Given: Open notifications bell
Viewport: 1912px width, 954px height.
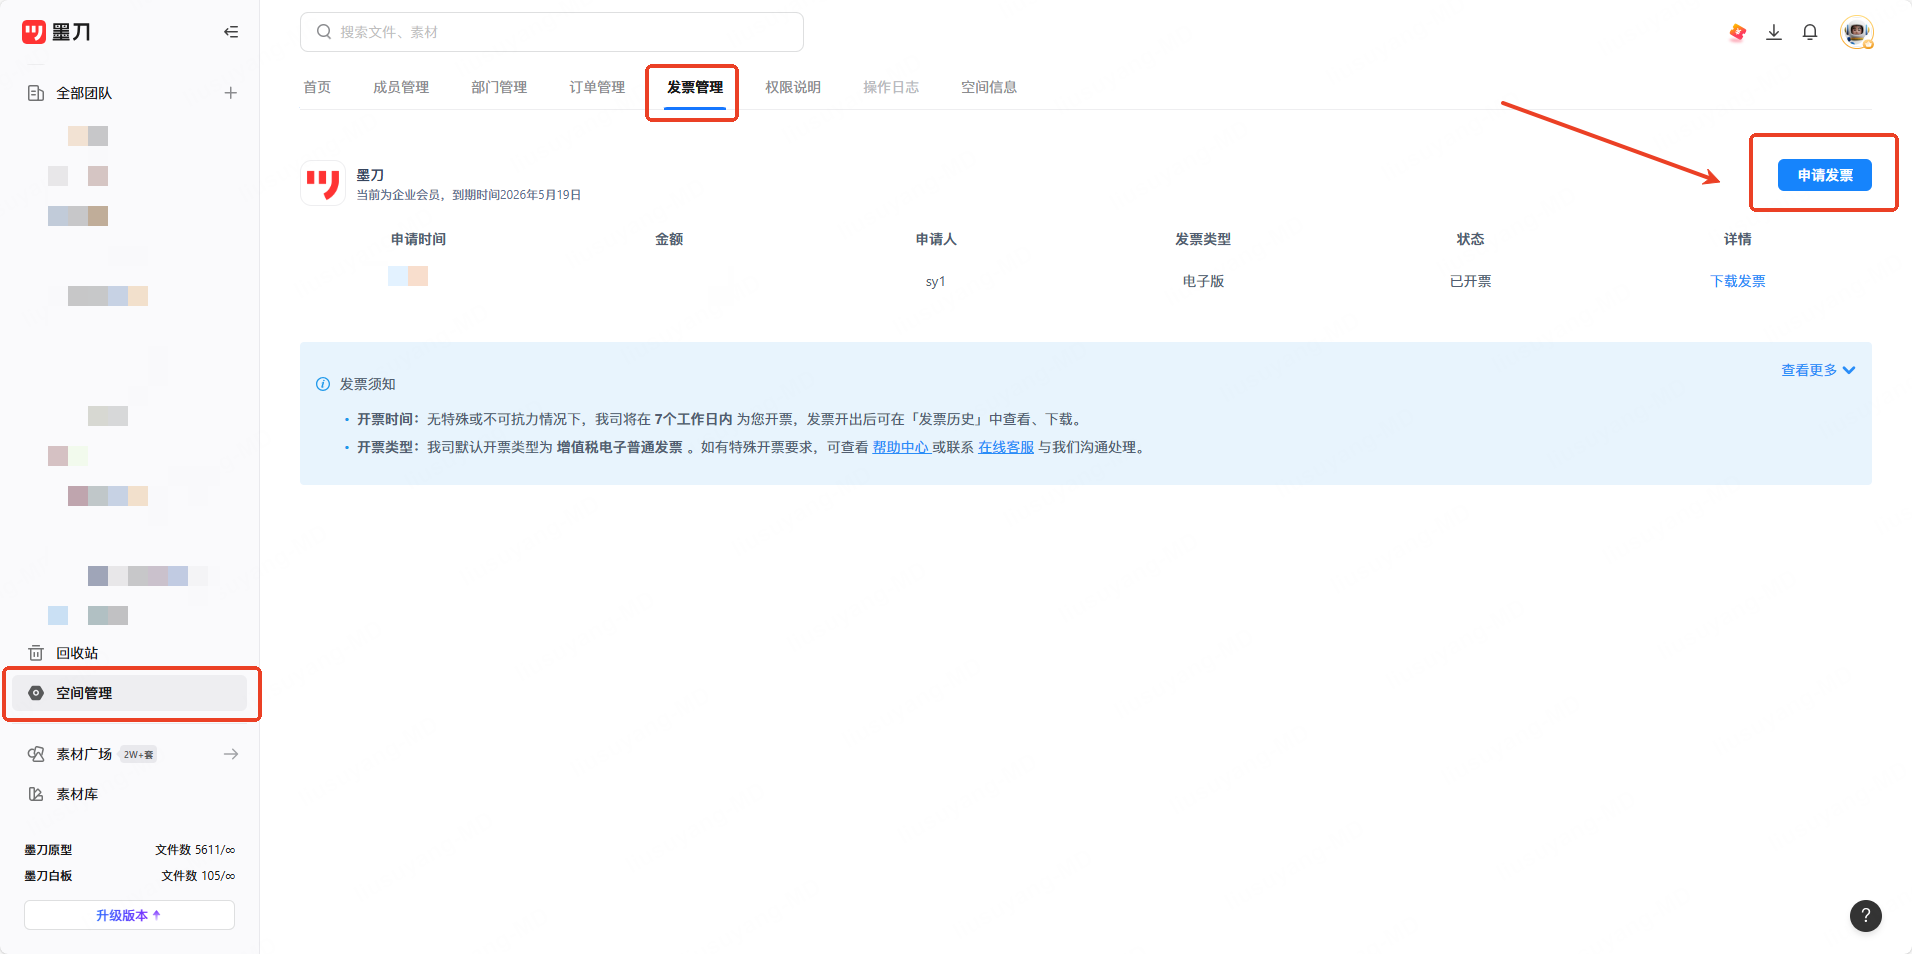Looking at the screenshot, I should (x=1810, y=32).
